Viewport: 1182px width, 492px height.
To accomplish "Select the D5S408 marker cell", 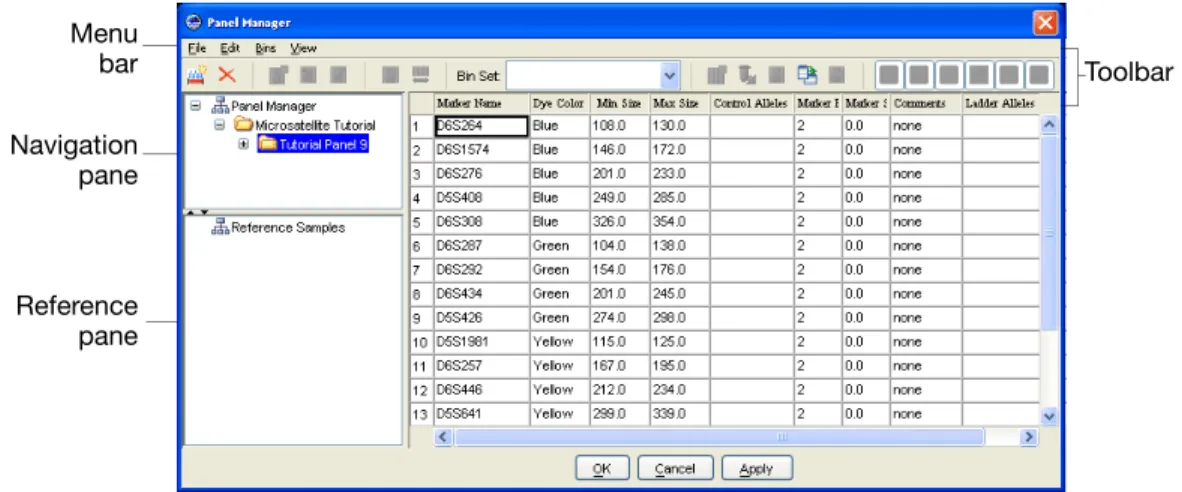I will pos(482,197).
